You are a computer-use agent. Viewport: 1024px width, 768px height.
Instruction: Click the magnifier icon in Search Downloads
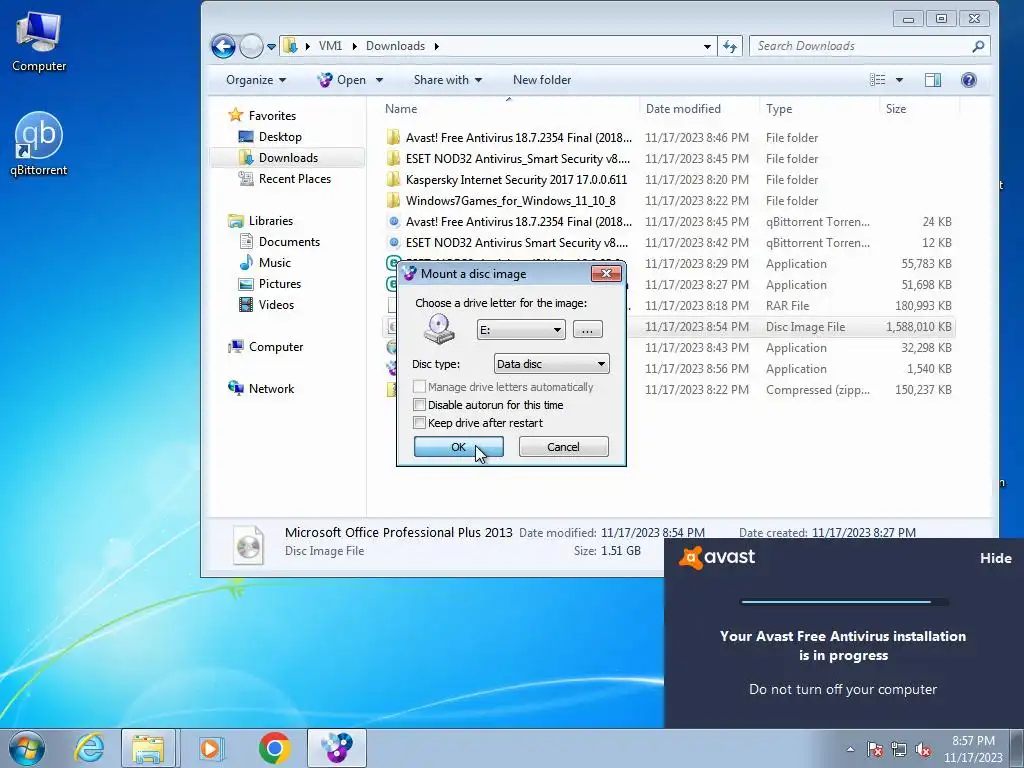click(x=978, y=46)
